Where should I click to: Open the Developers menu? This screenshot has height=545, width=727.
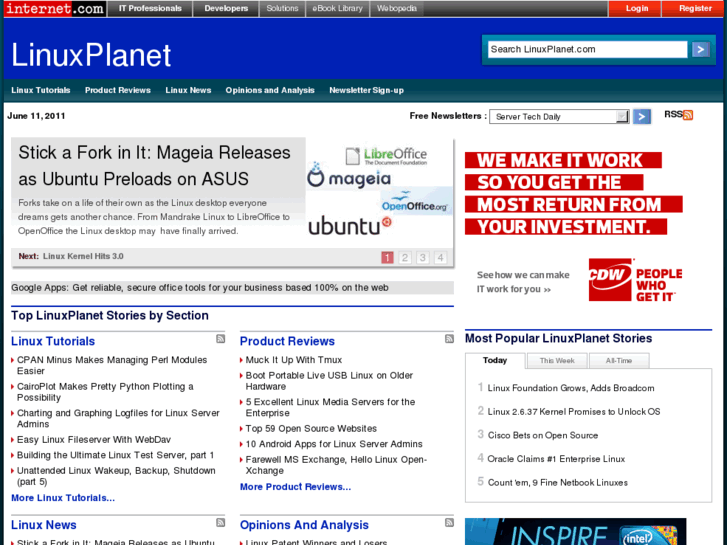click(x=226, y=8)
